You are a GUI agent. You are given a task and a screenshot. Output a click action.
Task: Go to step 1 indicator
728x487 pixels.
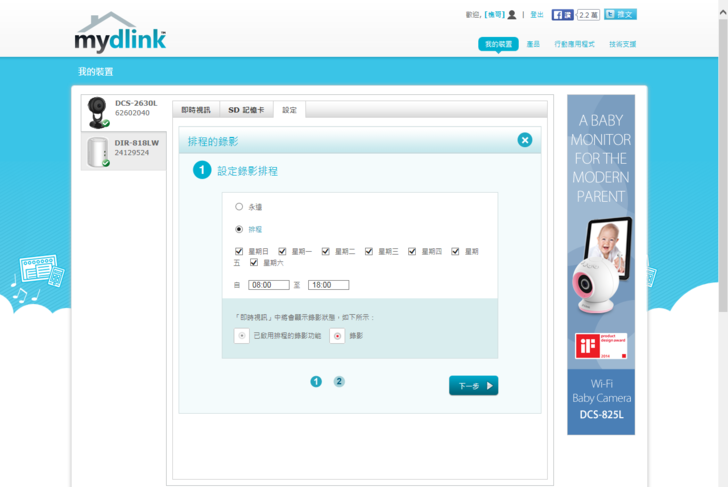(x=316, y=382)
